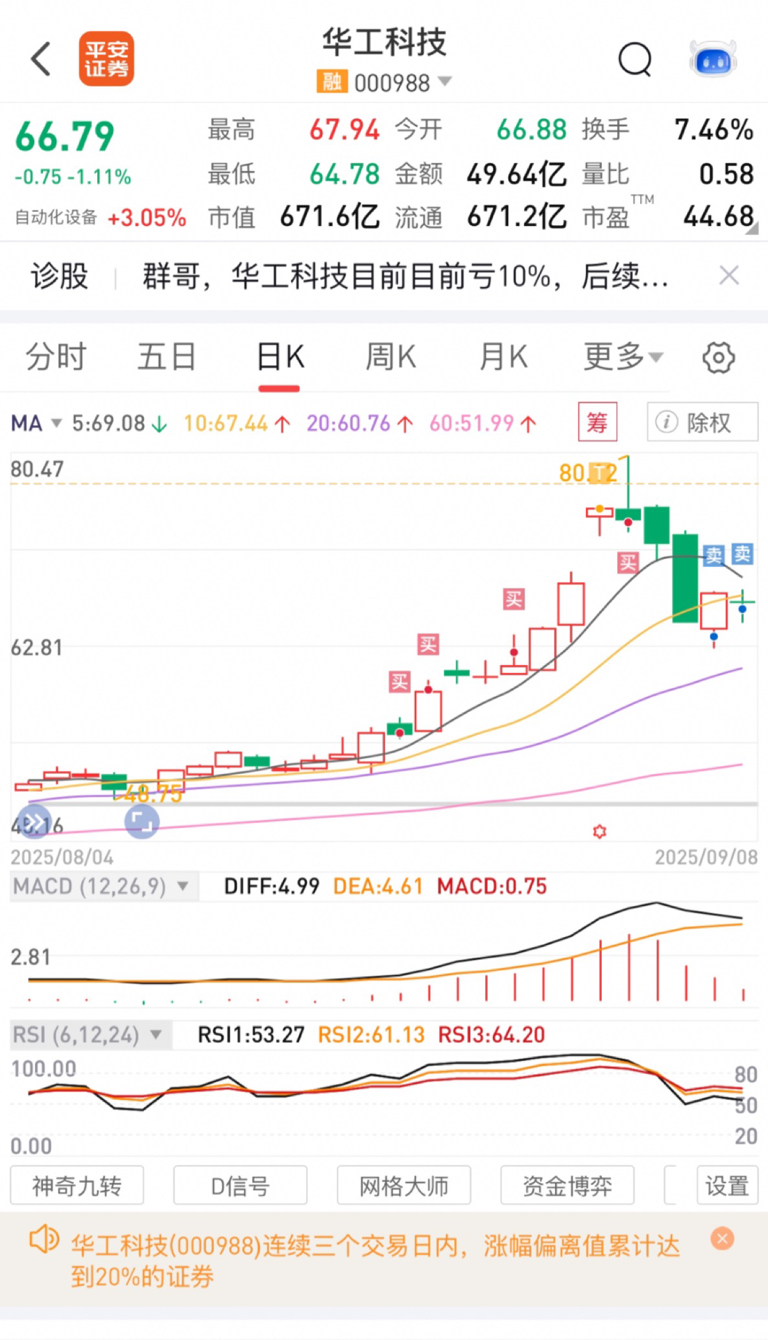Expand the 更多 chart period dropdown
Image resolution: width=768 pixels, height=1340 pixels.
623,356
